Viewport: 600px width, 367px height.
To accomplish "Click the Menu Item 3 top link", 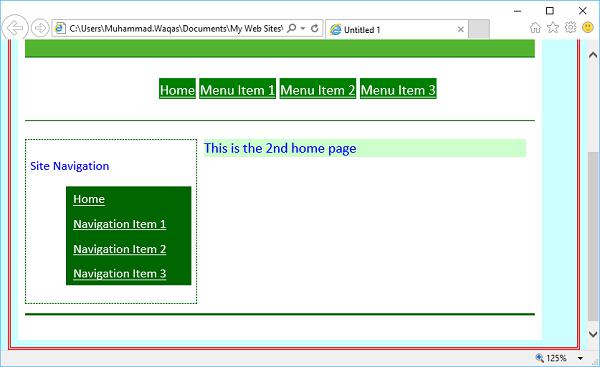I will tap(398, 90).
